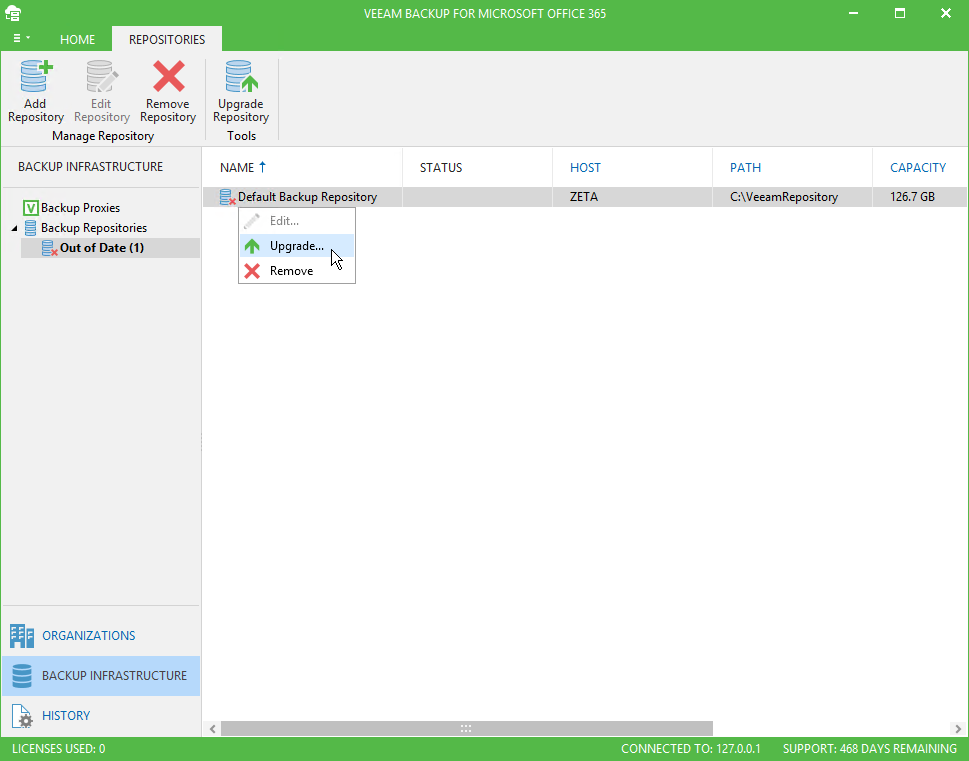Image resolution: width=969 pixels, height=761 pixels.
Task: Open the ORGANIZATIONS view
Action: click(101, 636)
